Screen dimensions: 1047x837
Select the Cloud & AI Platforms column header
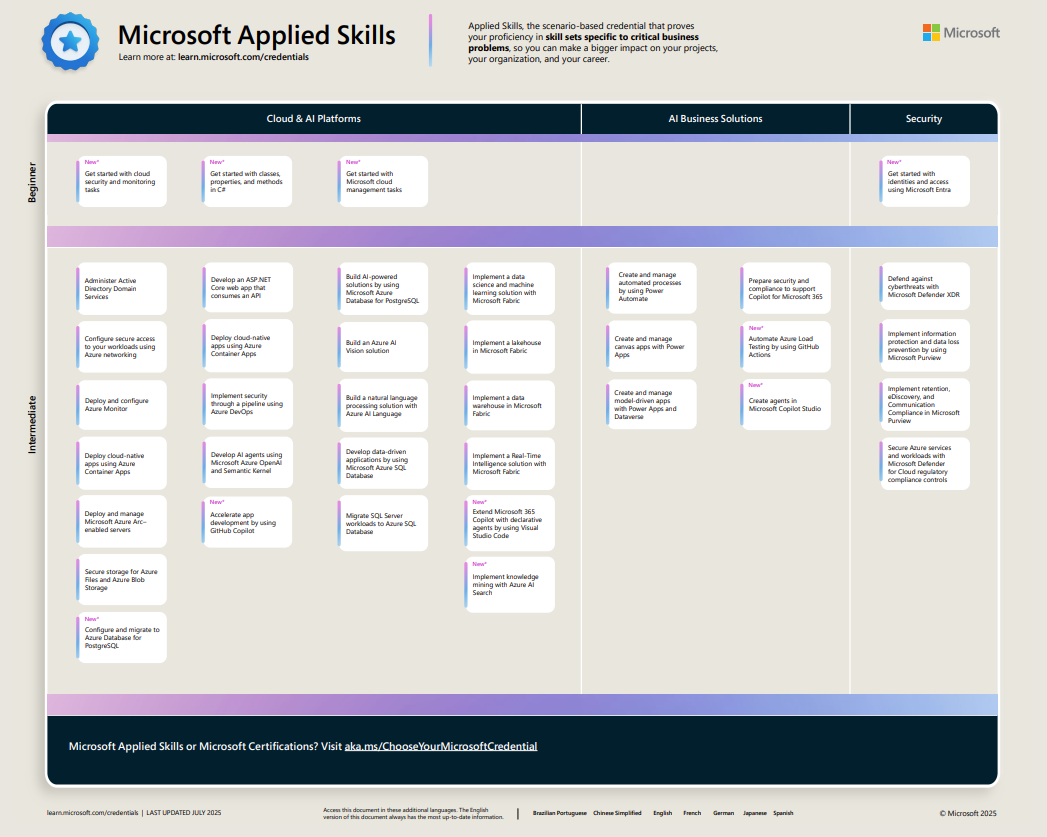[x=314, y=119]
